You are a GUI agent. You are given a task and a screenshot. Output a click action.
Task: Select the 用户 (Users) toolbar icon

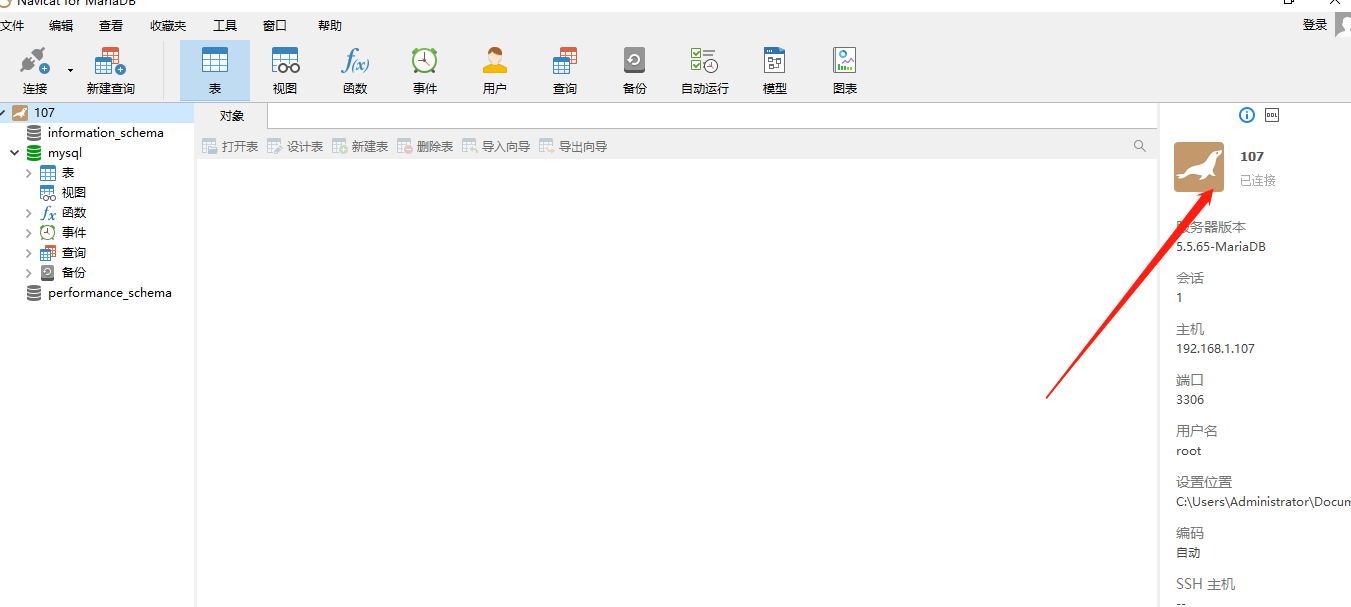coord(494,68)
